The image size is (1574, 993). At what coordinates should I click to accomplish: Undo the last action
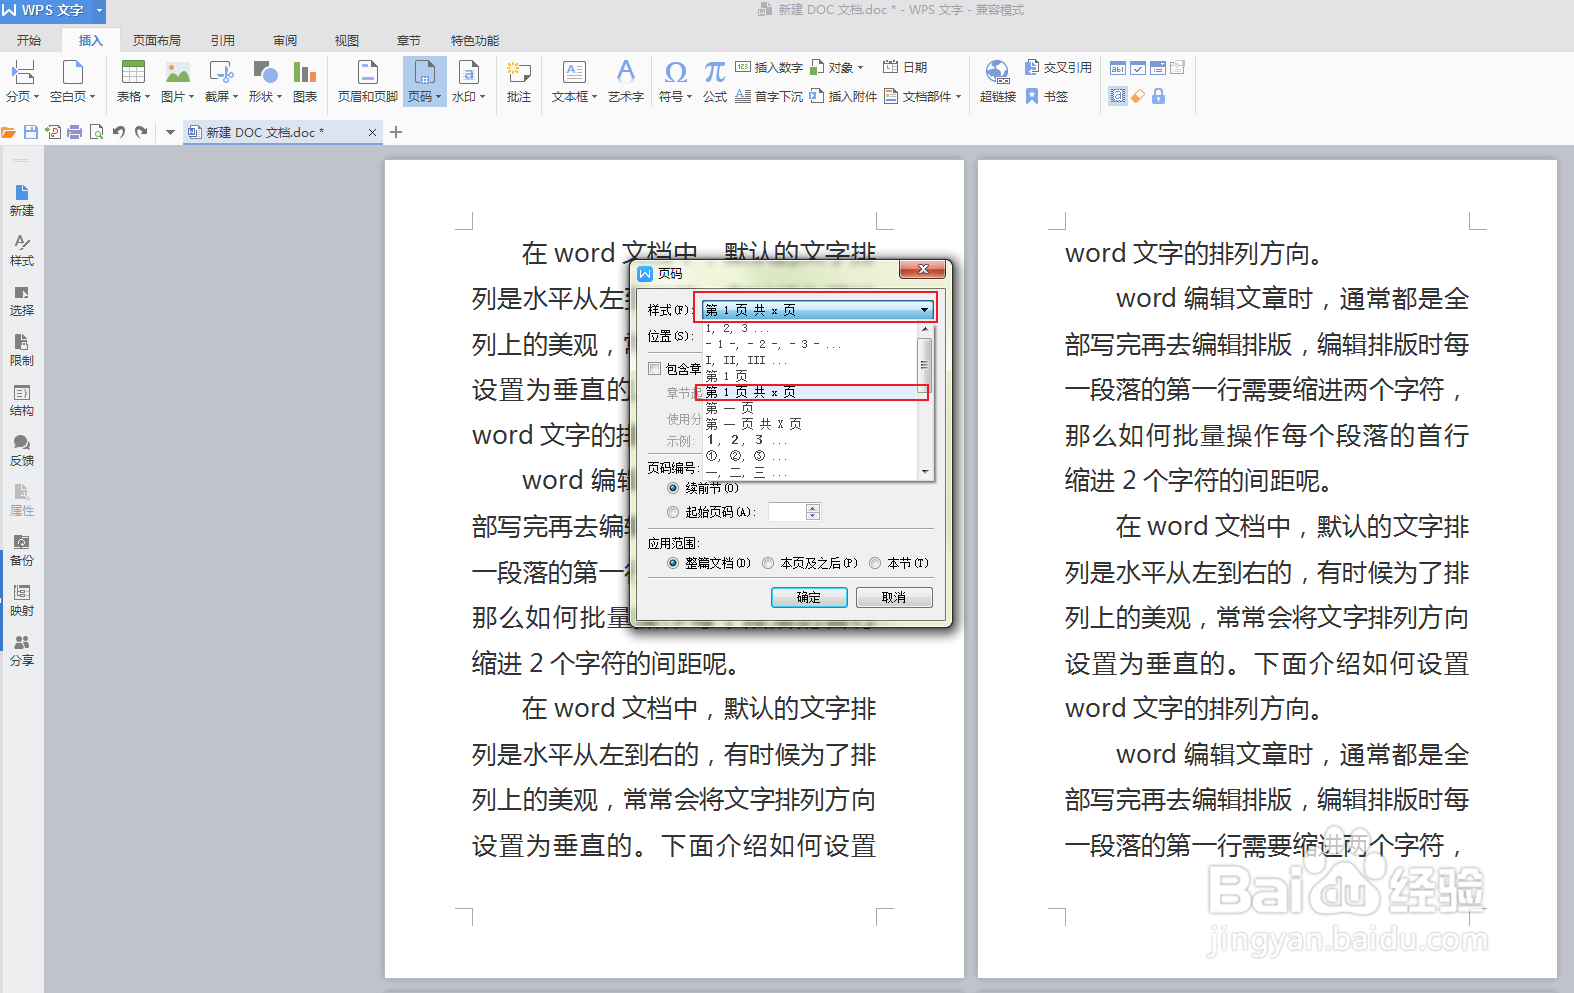click(119, 132)
